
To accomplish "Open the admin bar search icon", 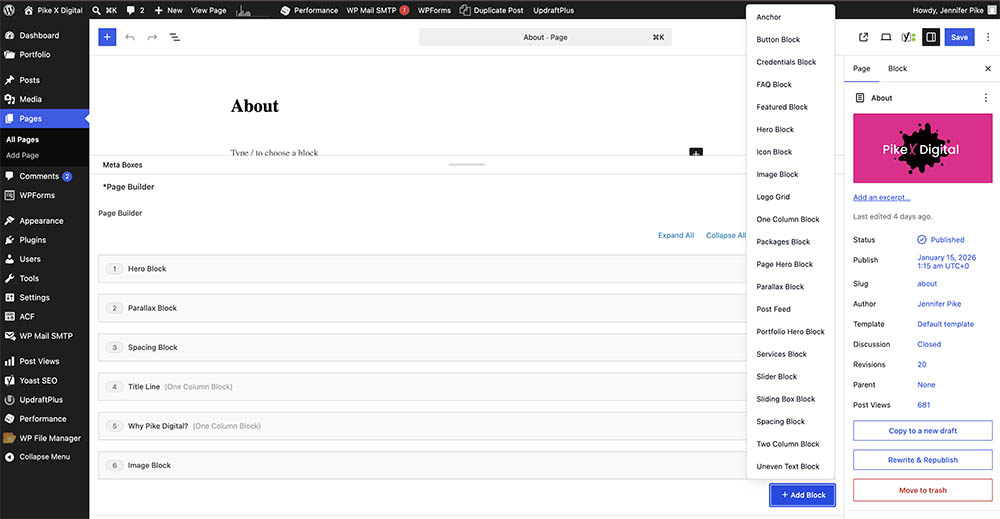I will coord(96,10).
